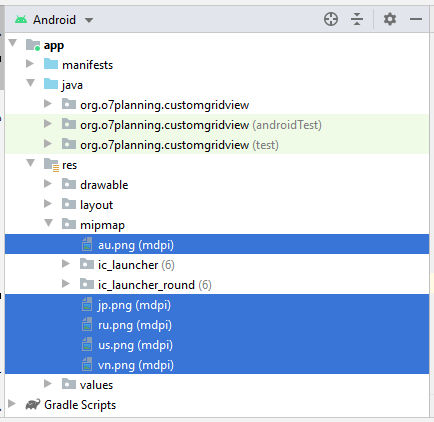Expand the manifests folder arrow
Image resolution: width=434 pixels, height=422 pixels.
tap(30, 63)
